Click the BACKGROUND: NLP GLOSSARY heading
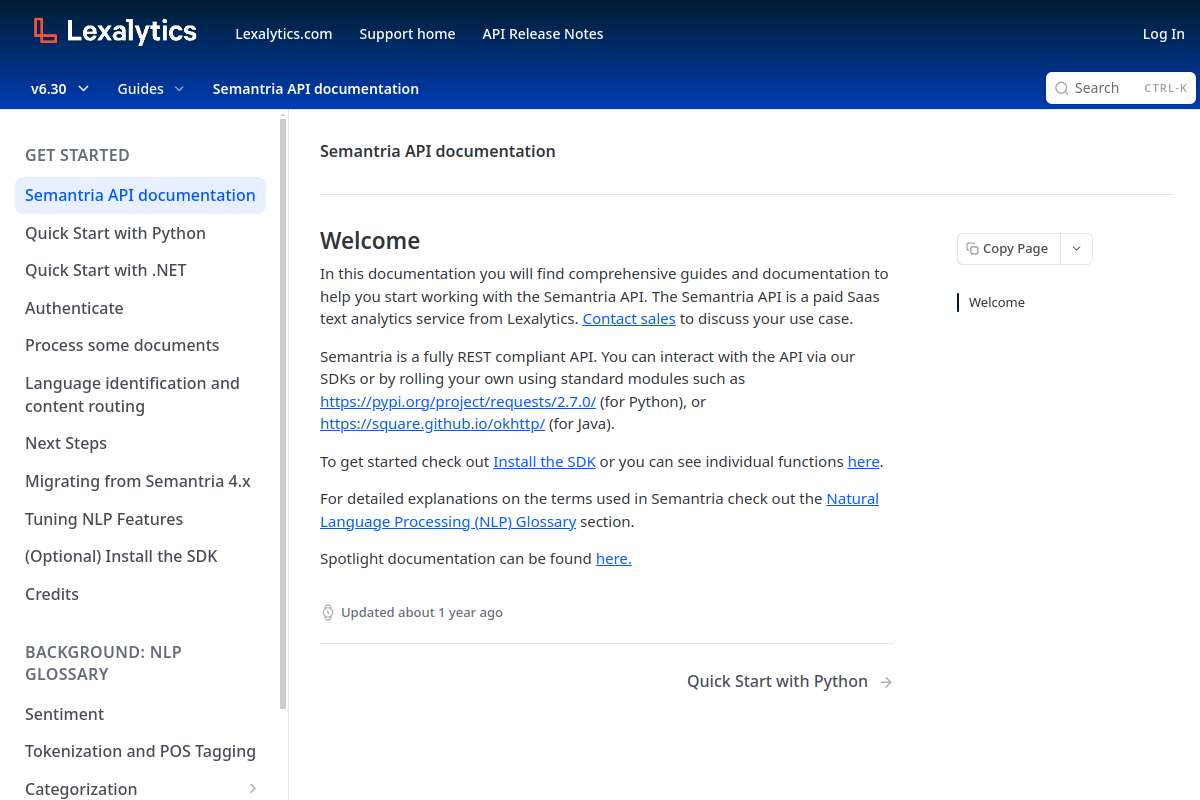Image resolution: width=1200 pixels, height=800 pixels. point(103,663)
